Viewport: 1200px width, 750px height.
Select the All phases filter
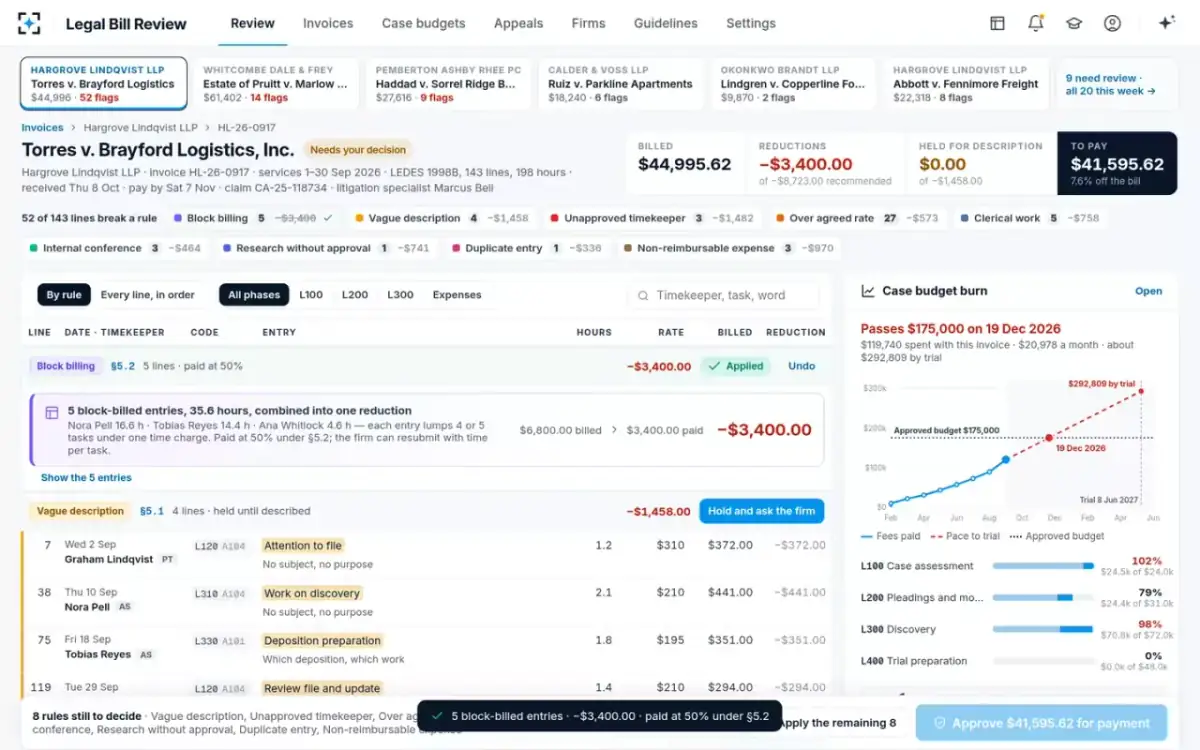pos(254,295)
